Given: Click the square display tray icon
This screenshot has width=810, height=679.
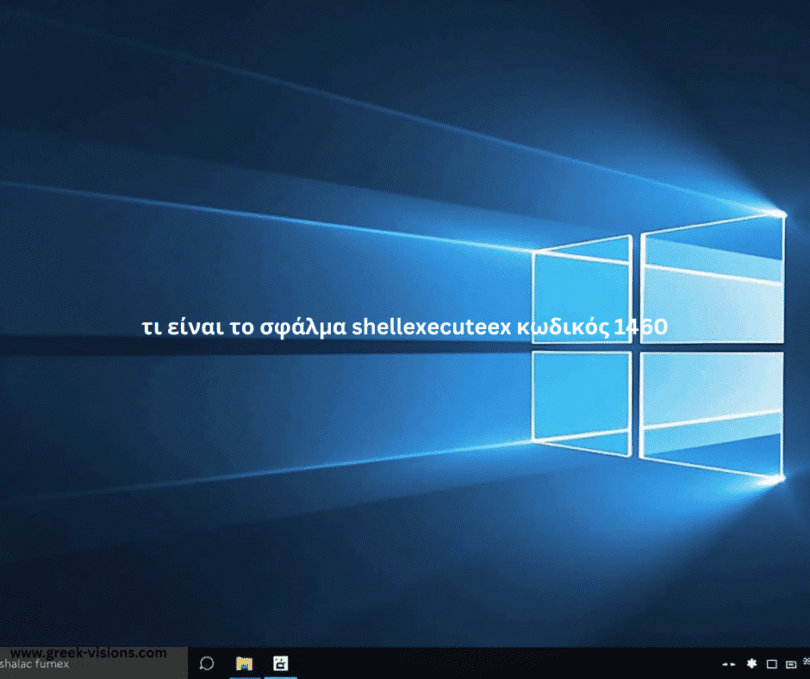Looking at the screenshot, I should (x=772, y=664).
